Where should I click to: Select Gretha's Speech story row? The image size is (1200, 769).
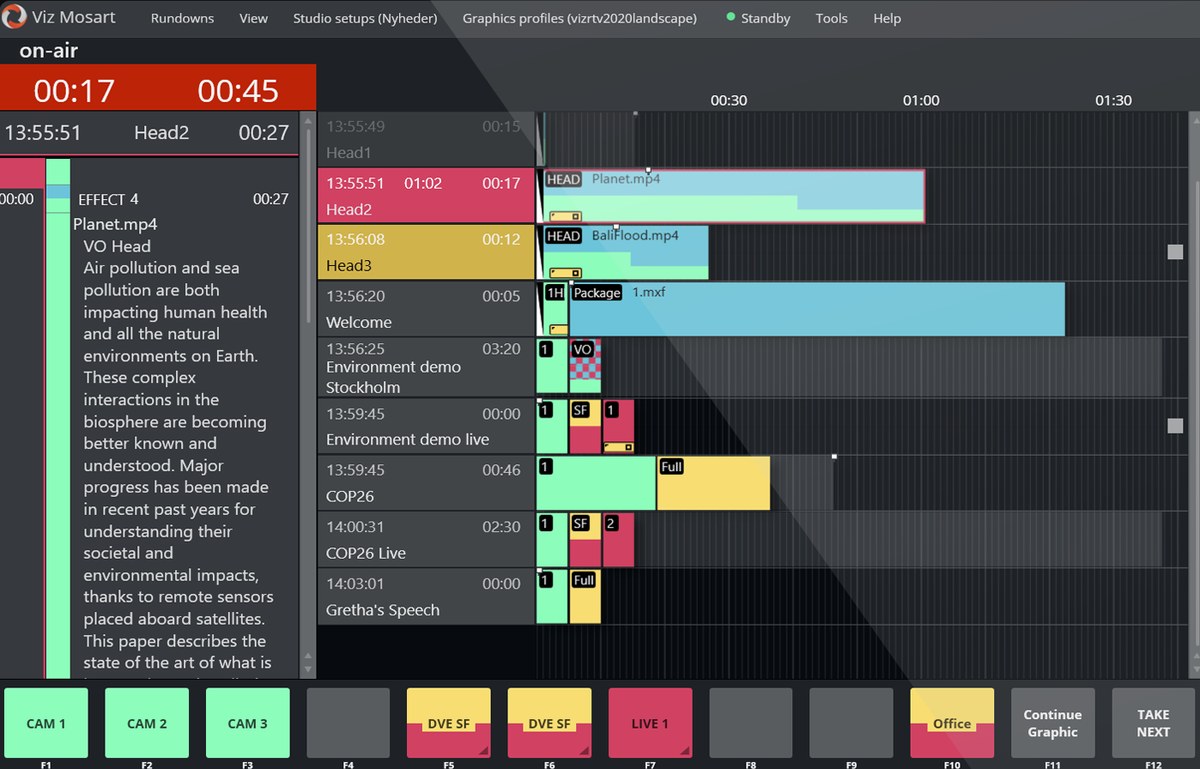426,597
